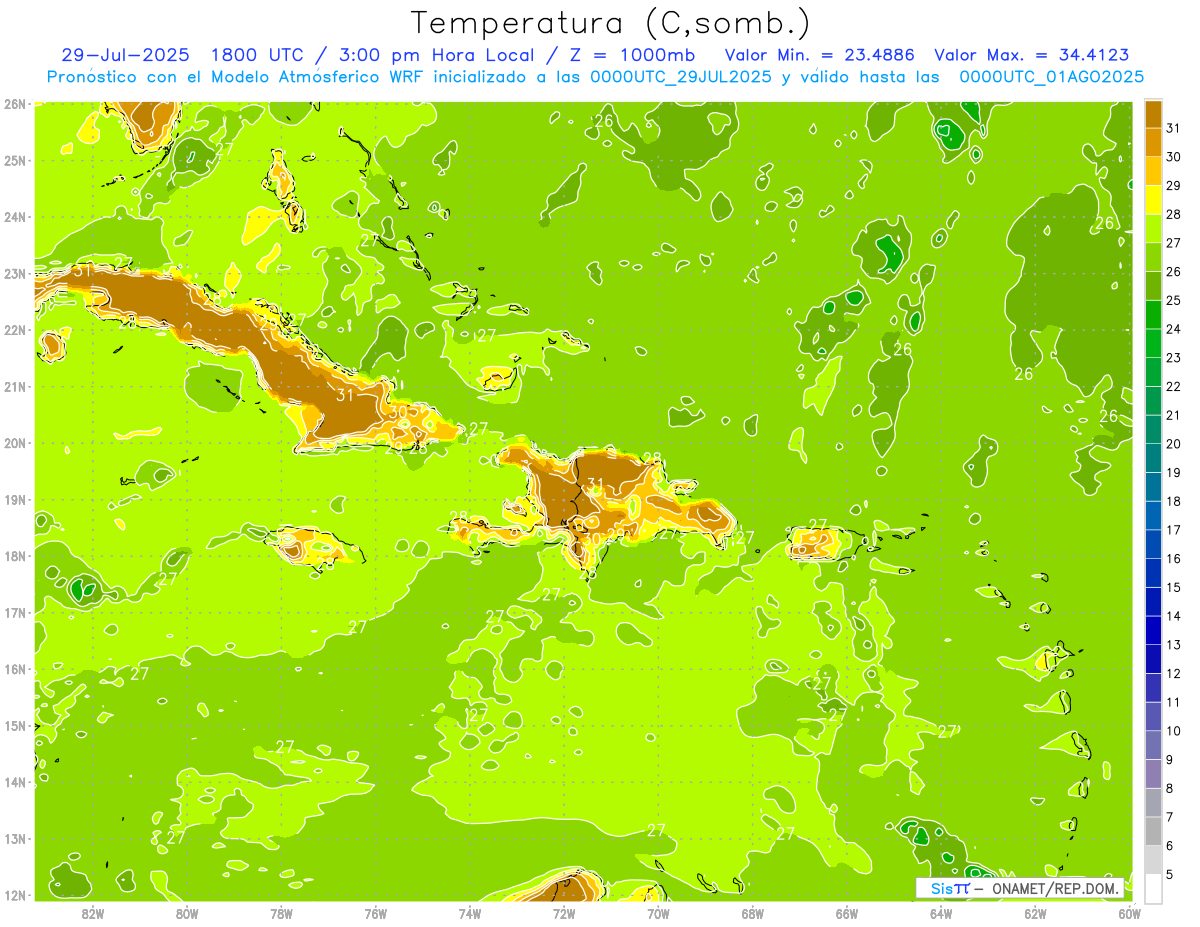Click the '17N' latitude axis label
This screenshot has height=927, width=1200.
14,612
